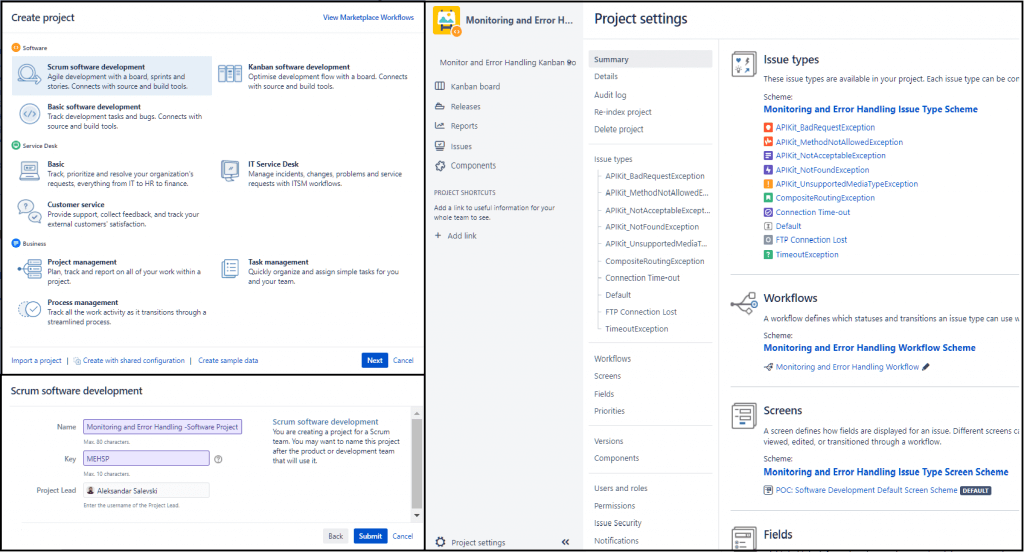Select FTP Connection Lost tree item
Image resolution: width=1024 pixels, height=552 pixels.
641,312
